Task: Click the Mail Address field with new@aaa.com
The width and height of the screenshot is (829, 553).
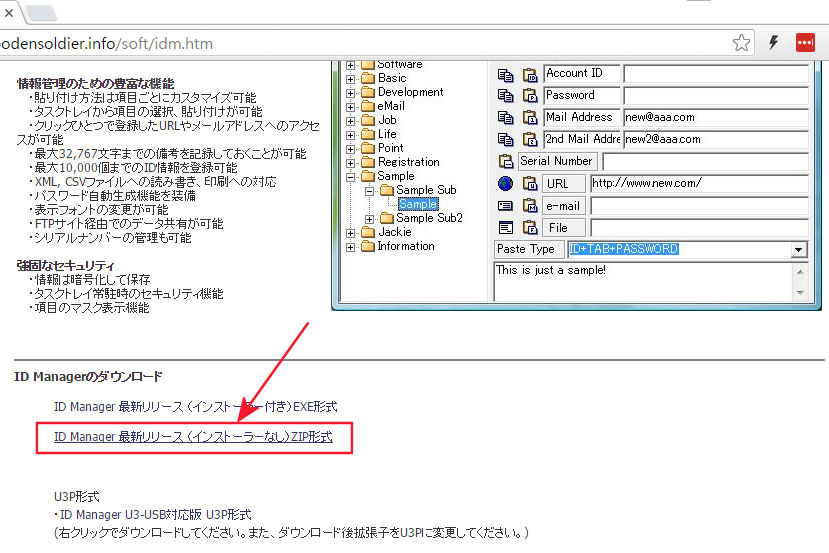Action: [716, 117]
